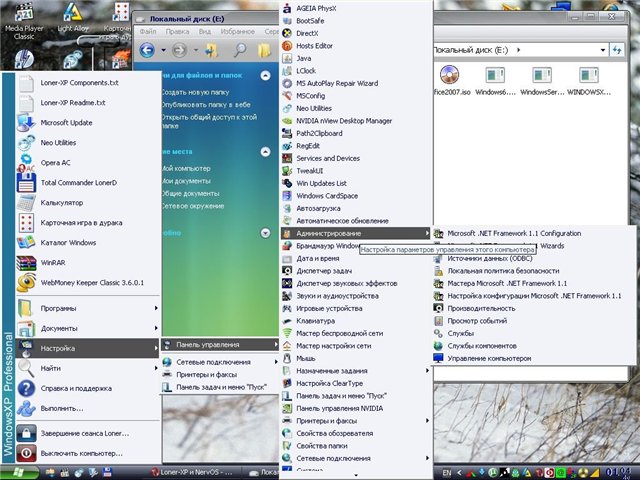Click the Up folder toolbar icon
640x480 pixels.
[x=211, y=50]
